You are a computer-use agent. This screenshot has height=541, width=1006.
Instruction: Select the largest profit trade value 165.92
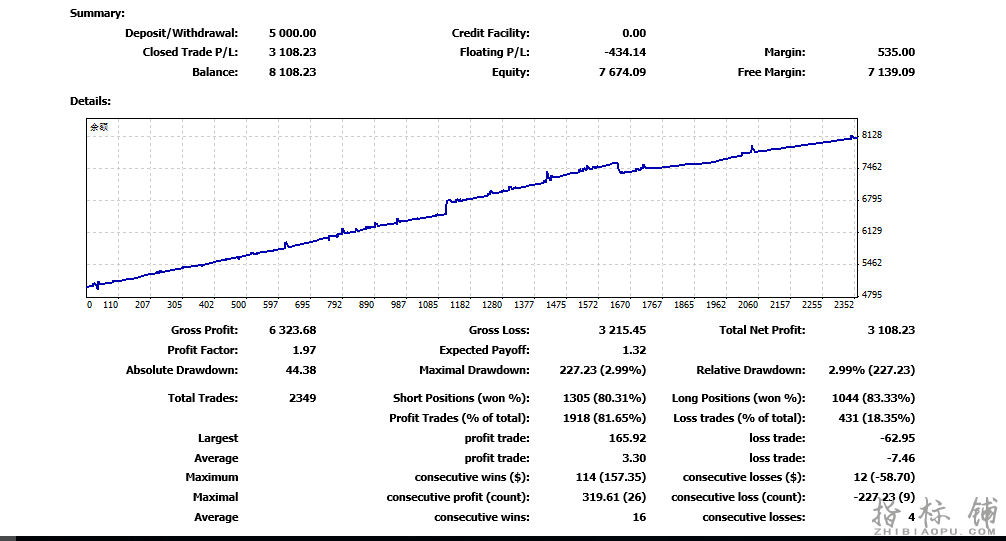pyautogui.click(x=627, y=438)
